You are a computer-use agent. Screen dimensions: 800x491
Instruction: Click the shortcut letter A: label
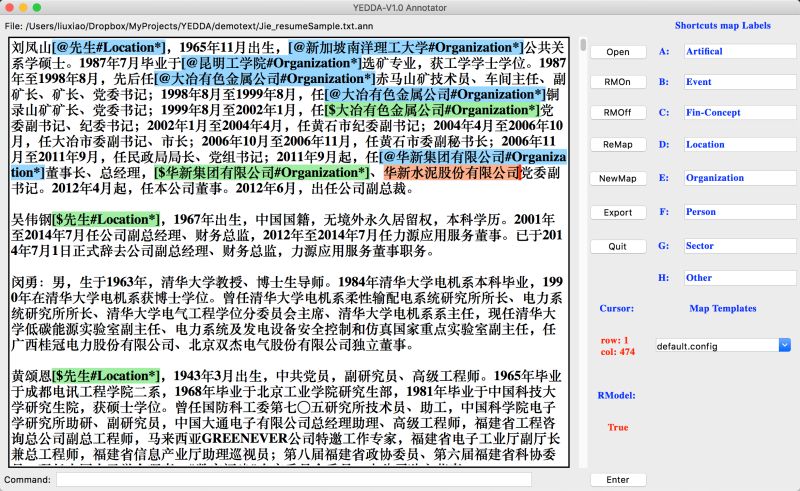[664, 51]
